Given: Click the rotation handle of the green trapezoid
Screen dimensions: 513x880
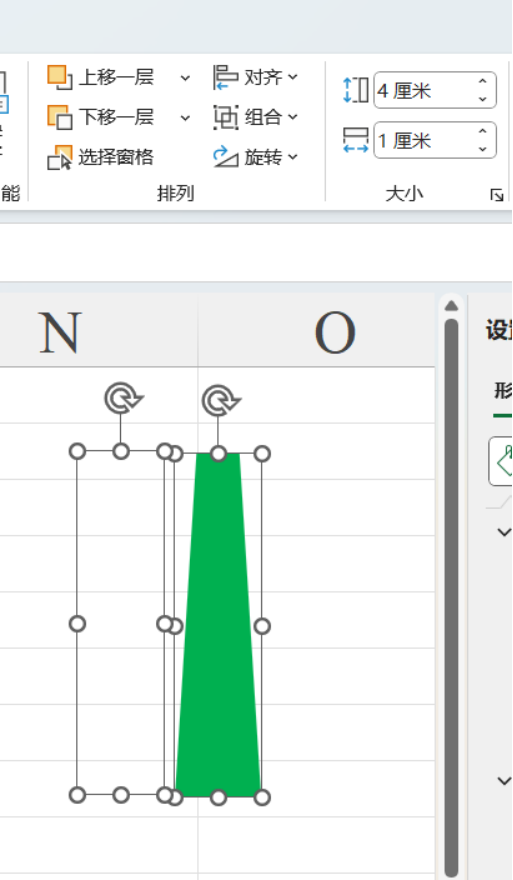Looking at the screenshot, I should click(221, 401).
